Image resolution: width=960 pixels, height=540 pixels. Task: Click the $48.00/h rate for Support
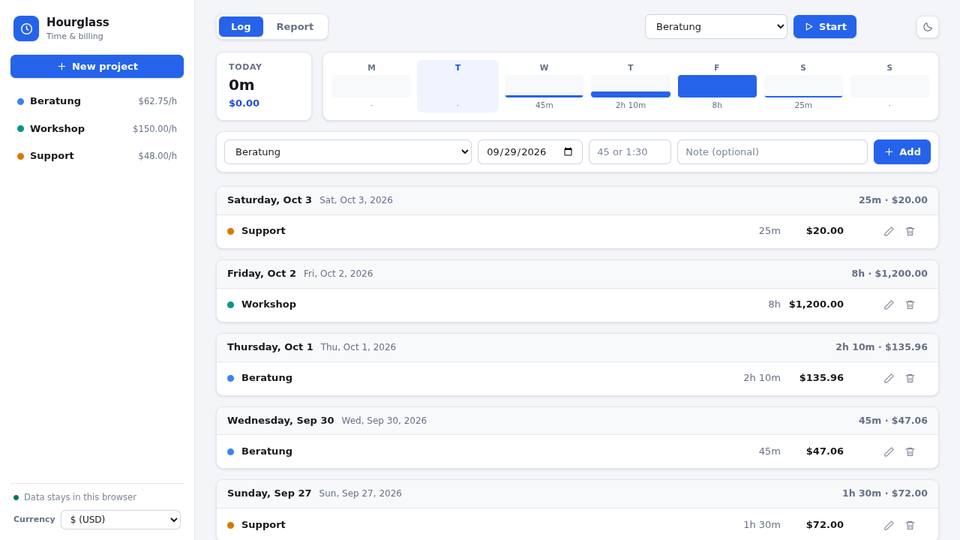pyautogui.click(x=157, y=156)
